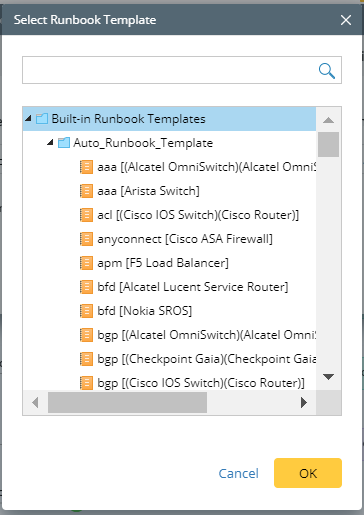
Task: Click the runbook icon next to anyconnect
Action: (x=86, y=239)
